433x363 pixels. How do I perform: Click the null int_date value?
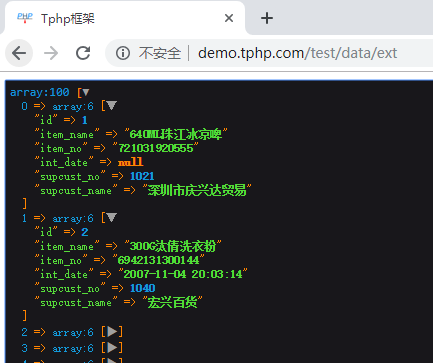(130, 162)
